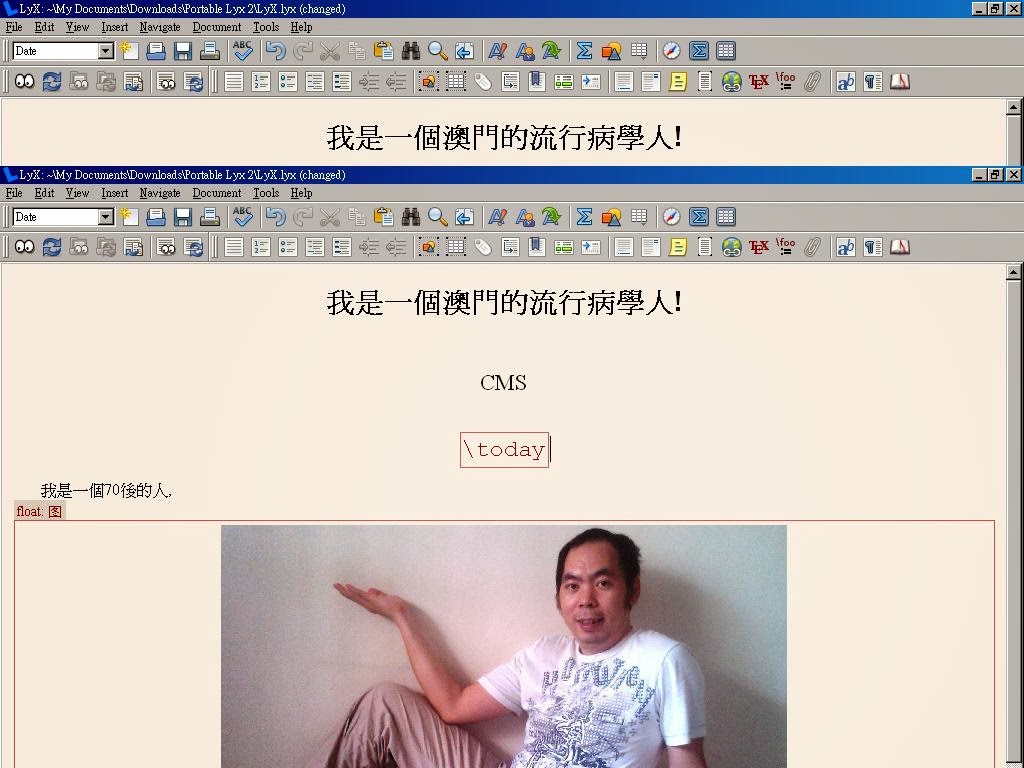The image size is (1024, 768).
Task: Print using front window's printer icon
Action: 210,217
